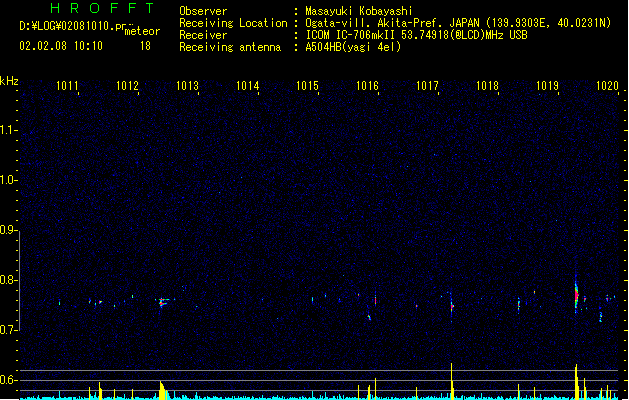Click the 1.1 kHz frequency label
This screenshot has width=629, height=400.
pyautogui.click(x=8, y=130)
